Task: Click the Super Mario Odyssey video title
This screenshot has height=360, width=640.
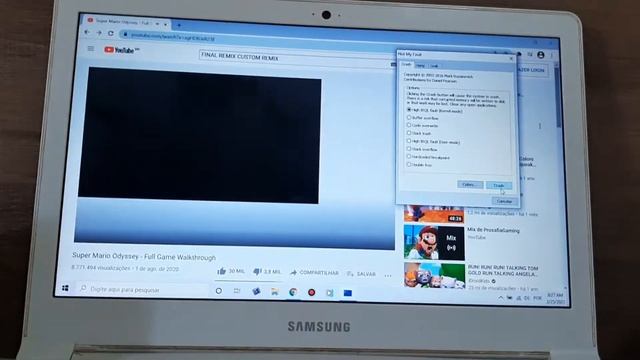Action: click(144, 257)
